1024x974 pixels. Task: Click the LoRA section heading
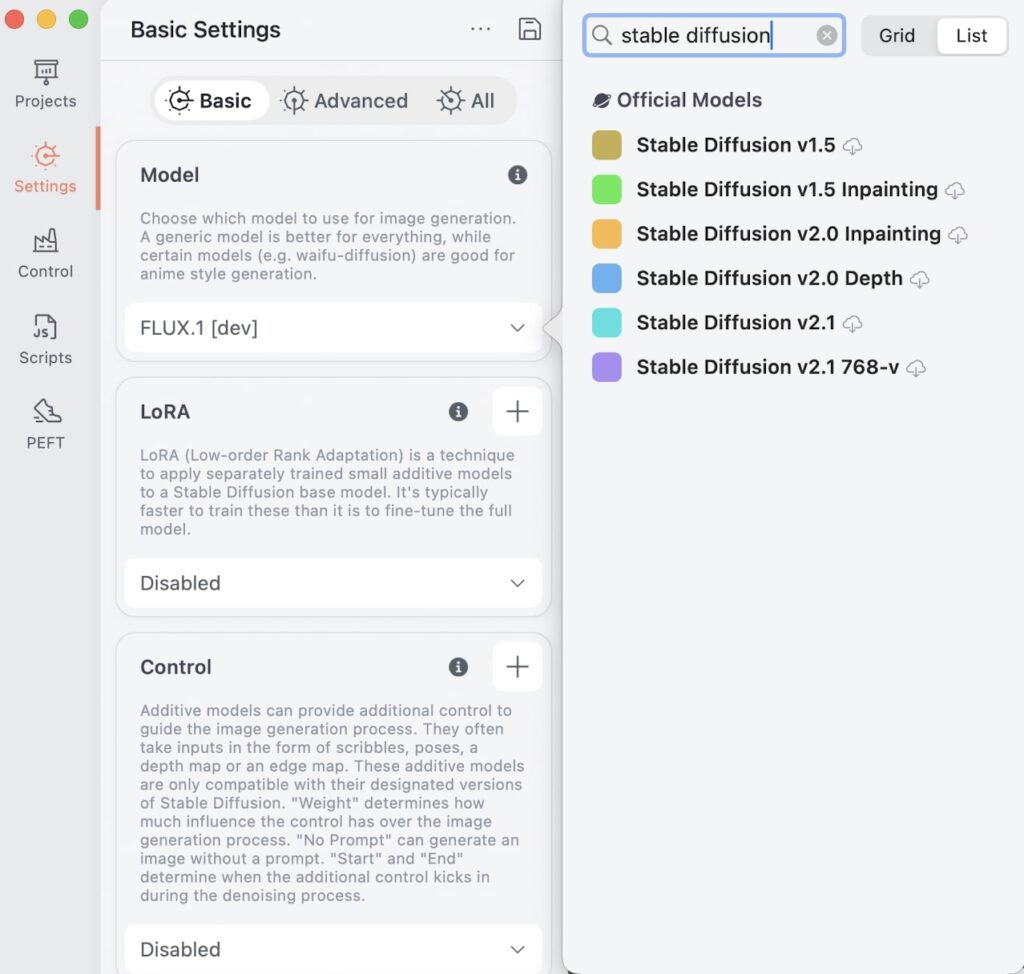tap(165, 412)
